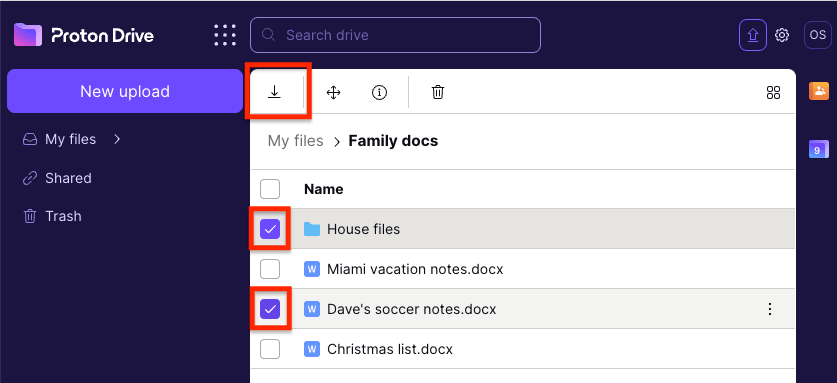Click the Proton Drive logo
This screenshot has width=837, height=383.
(84, 35)
